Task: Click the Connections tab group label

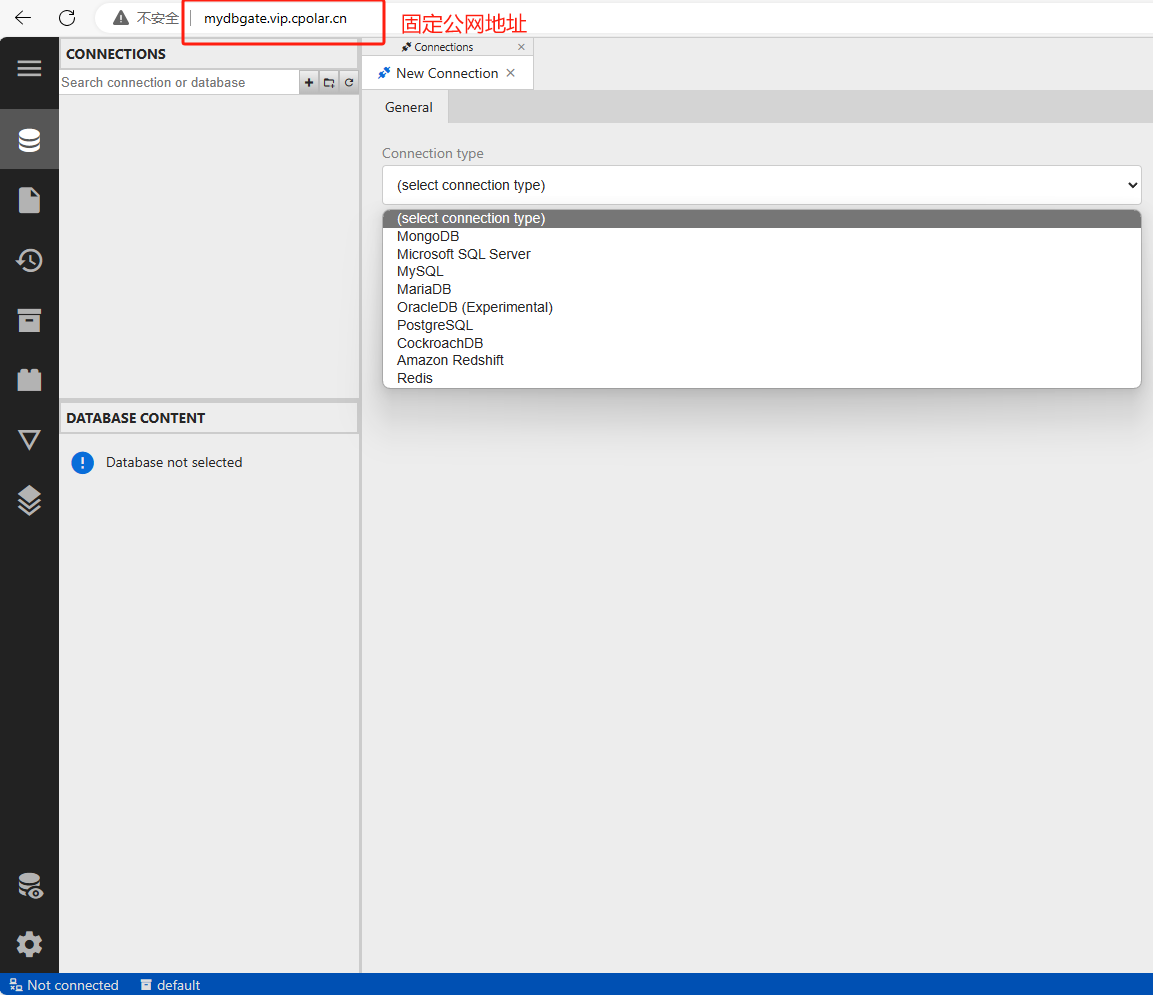Action: pyautogui.click(x=443, y=47)
